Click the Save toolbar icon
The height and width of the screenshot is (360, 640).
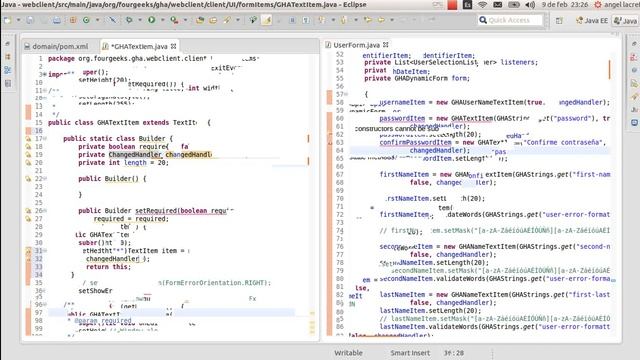coord(30,20)
